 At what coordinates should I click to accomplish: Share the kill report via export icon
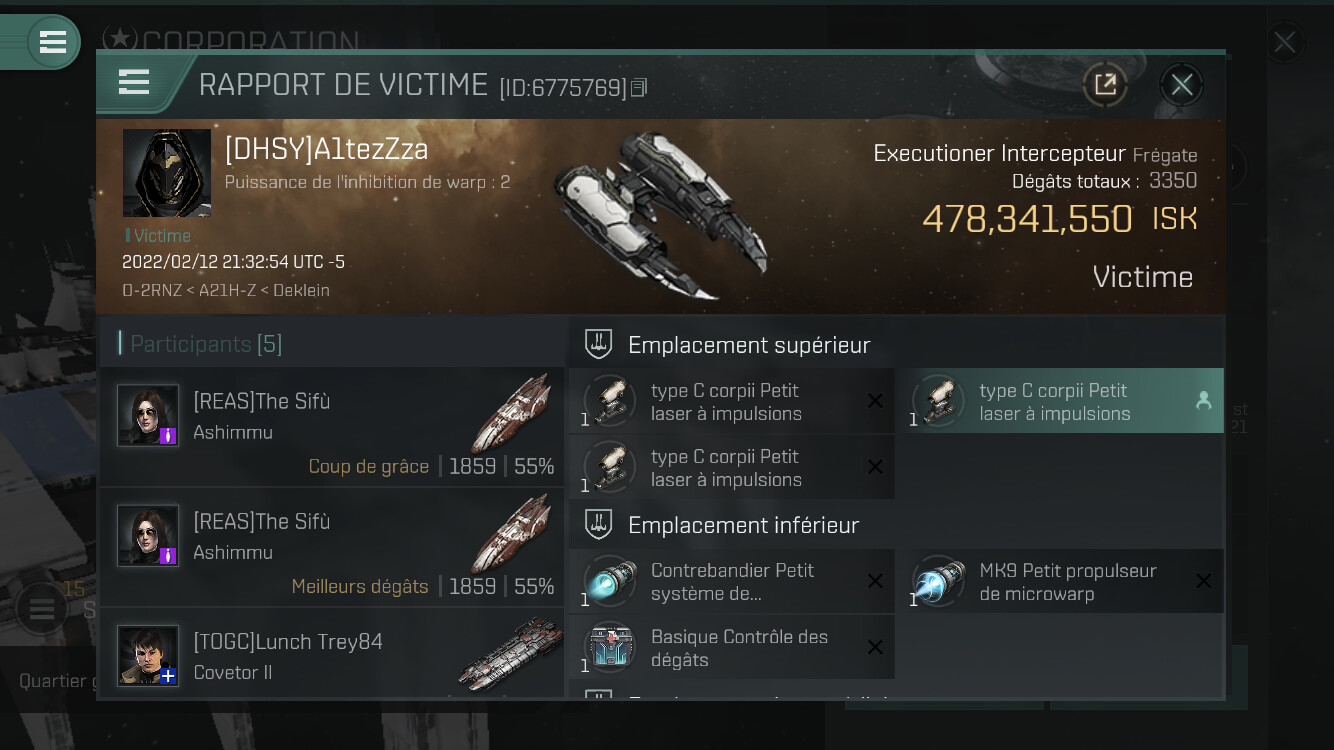[1105, 85]
